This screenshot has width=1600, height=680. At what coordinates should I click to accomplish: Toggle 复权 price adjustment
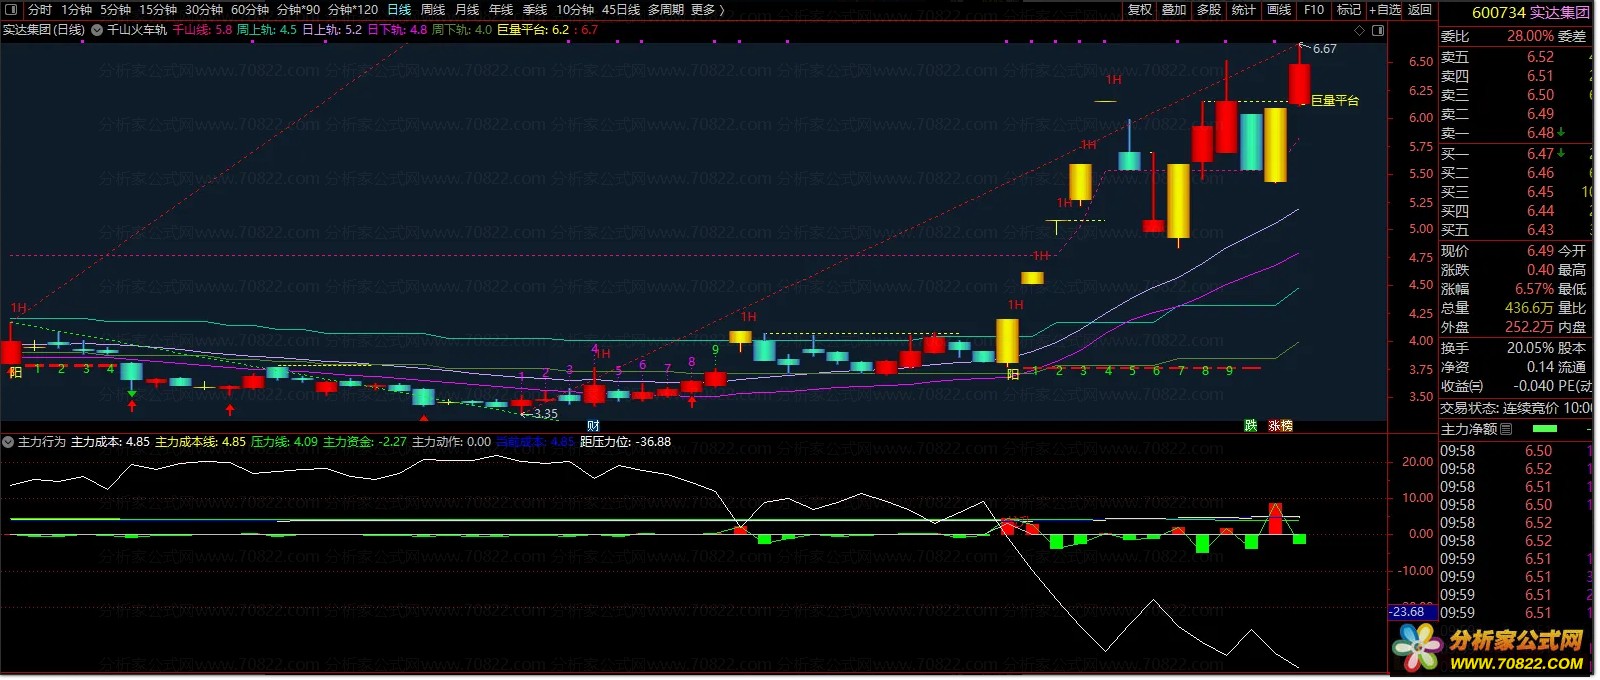[1139, 9]
